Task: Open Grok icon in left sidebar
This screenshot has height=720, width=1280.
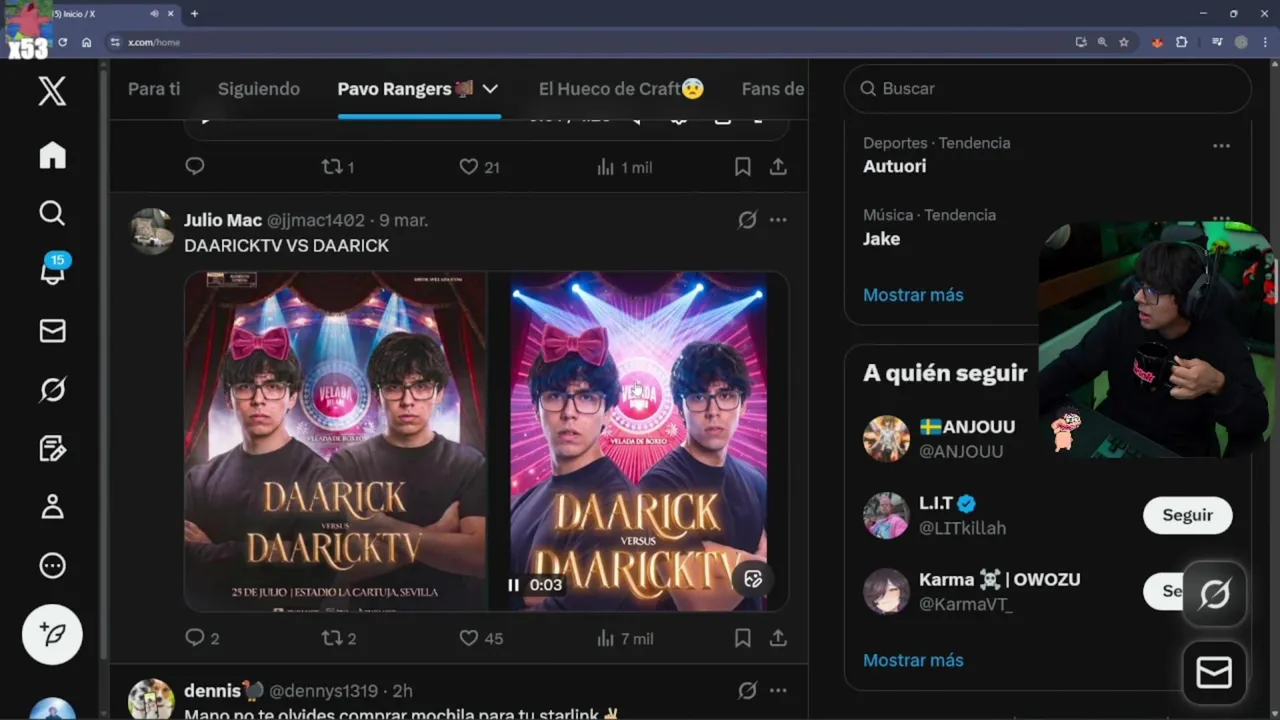Action: point(52,390)
